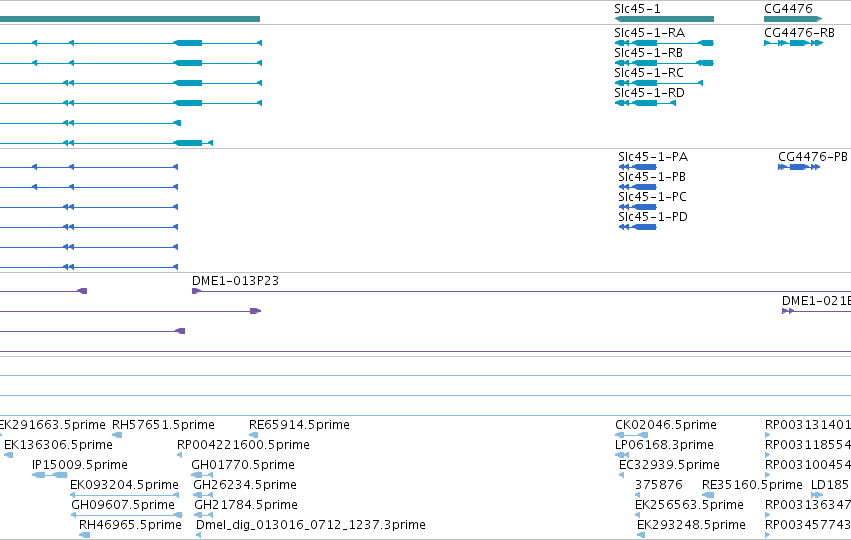Viewport: 851px width, 540px height.
Task: Click the RE35160.5prime EST glyph
Action: [708, 495]
